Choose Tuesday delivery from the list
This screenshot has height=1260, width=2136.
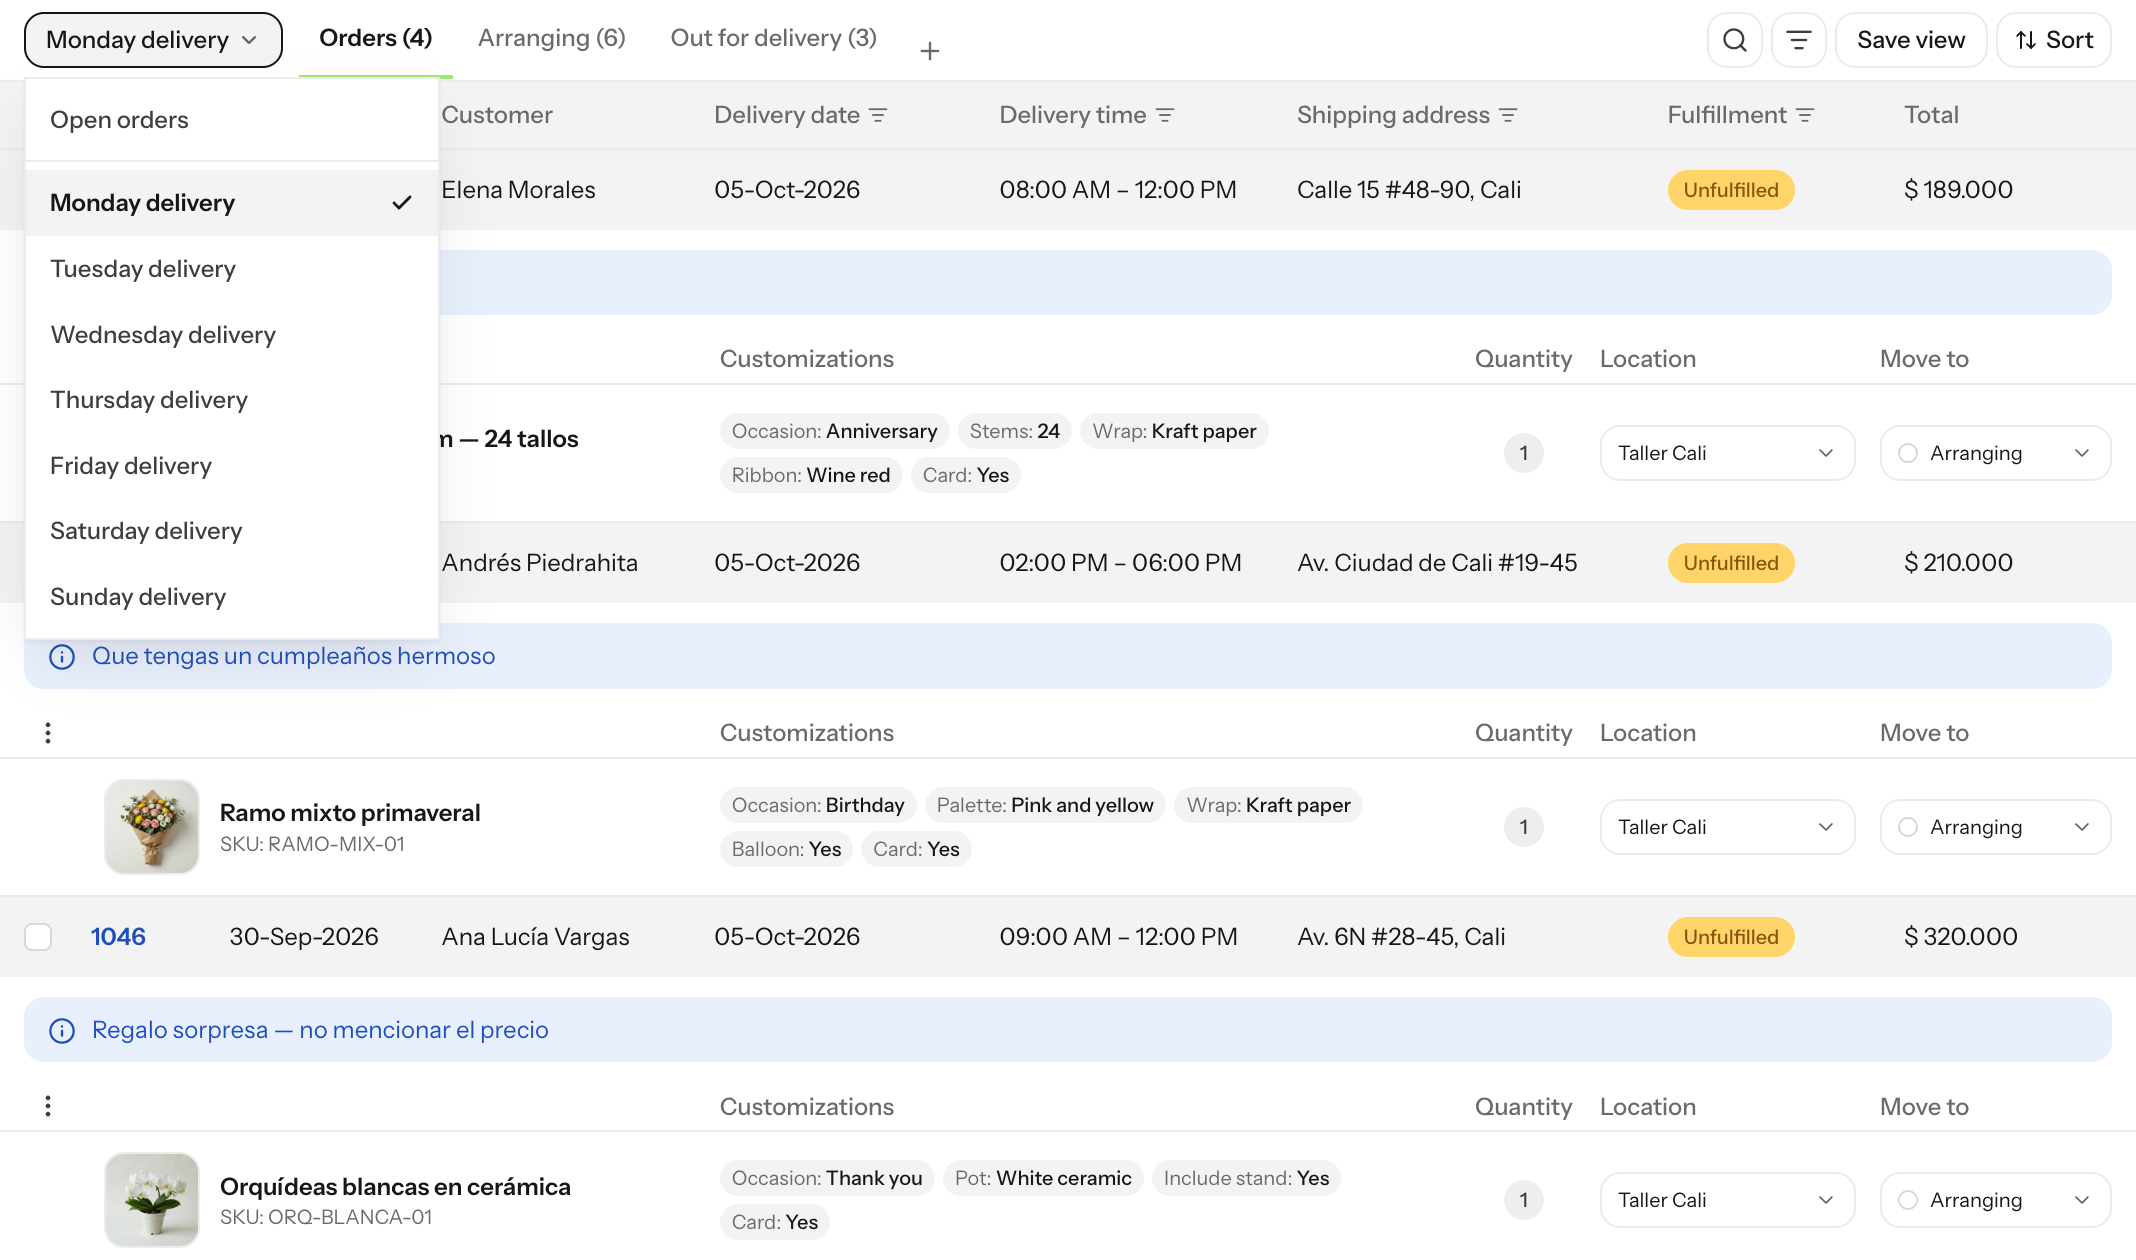click(x=232, y=269)
